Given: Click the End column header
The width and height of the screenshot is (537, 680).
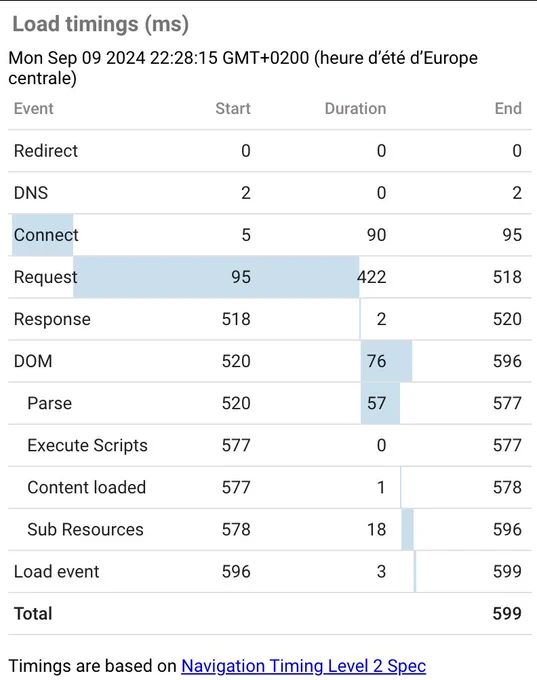Looking at the screenshot, I should coord(508,108).
